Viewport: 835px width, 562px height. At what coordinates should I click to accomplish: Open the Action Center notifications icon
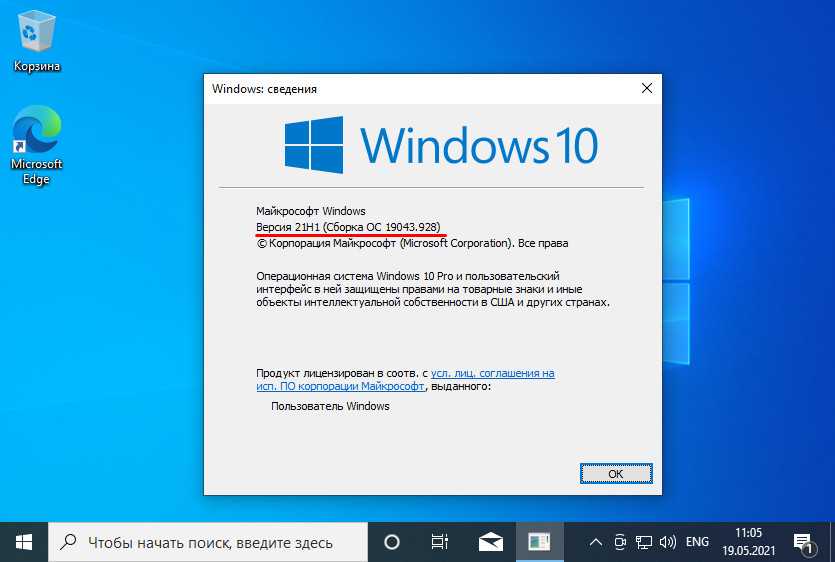click(x=803, y=542)
